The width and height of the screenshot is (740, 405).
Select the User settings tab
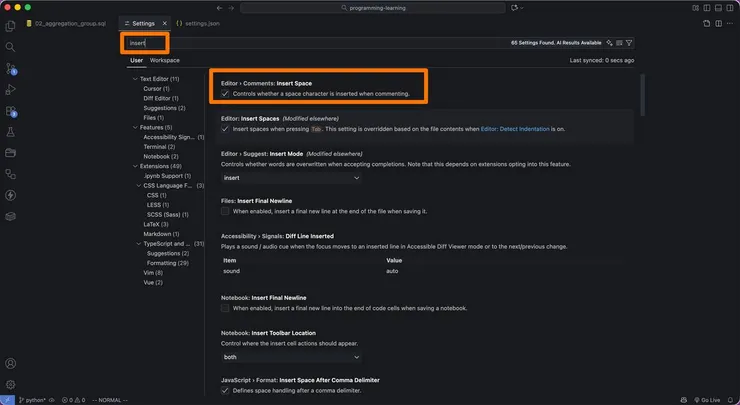[x=136, y=60]
